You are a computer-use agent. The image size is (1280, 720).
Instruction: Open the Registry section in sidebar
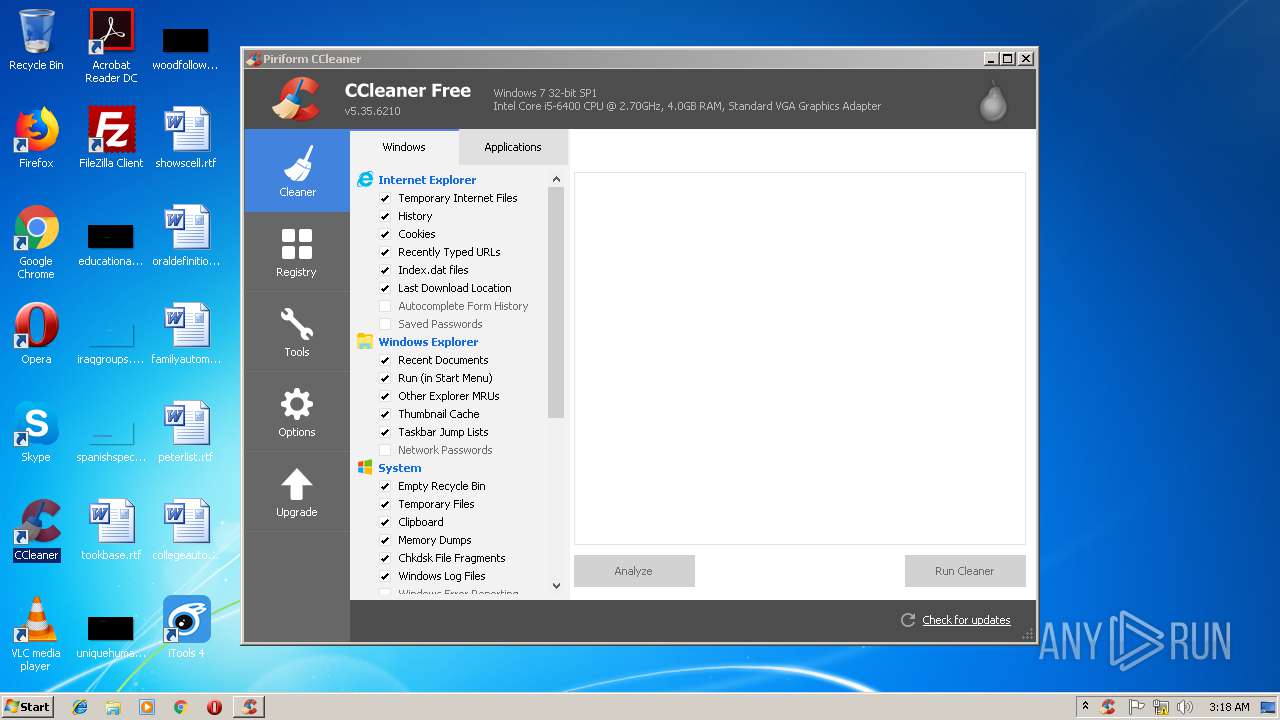point(297,252)
